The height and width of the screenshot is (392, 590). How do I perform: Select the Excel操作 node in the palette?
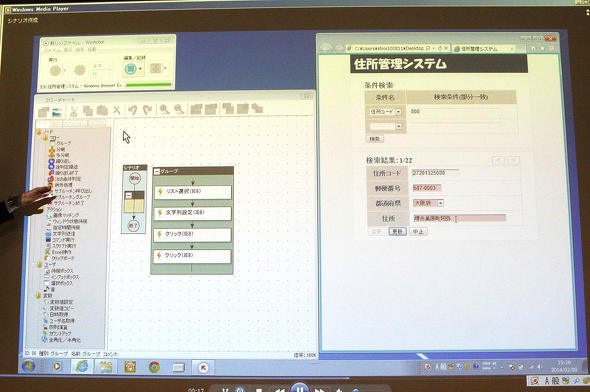(58, 252)
